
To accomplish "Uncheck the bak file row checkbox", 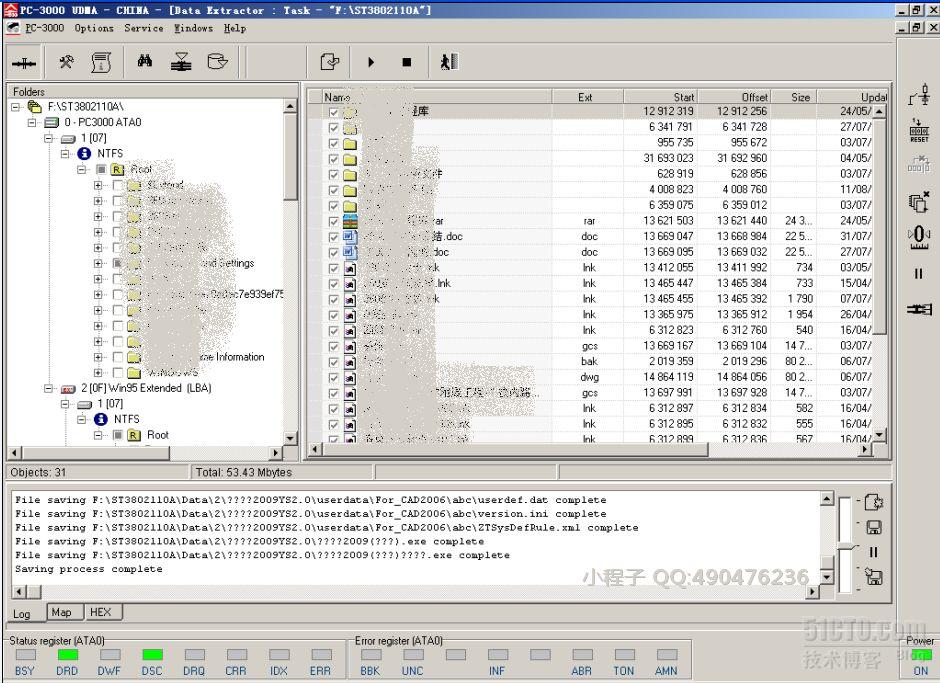I will click(334, 362).
